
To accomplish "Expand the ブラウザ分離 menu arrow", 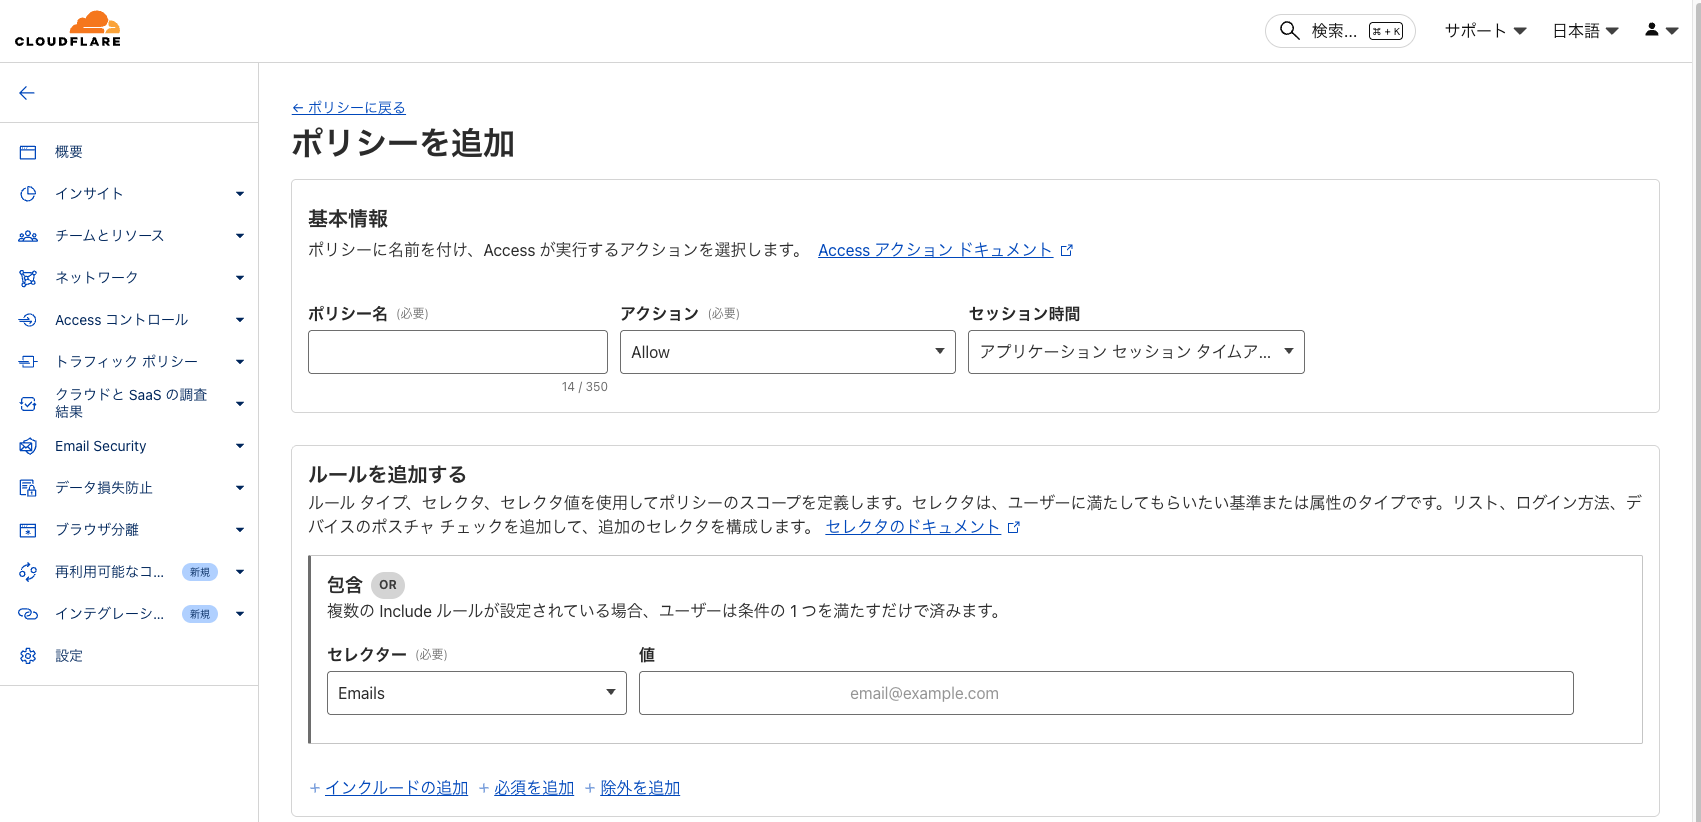I will 240,530.
